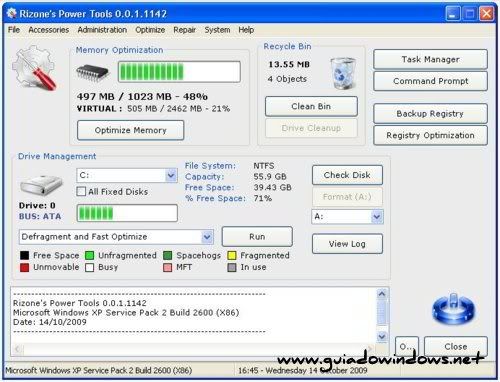The width and height of the screenshot is (500, 382).
Task: Click the Clean Bin button
Action: [311, 106]
